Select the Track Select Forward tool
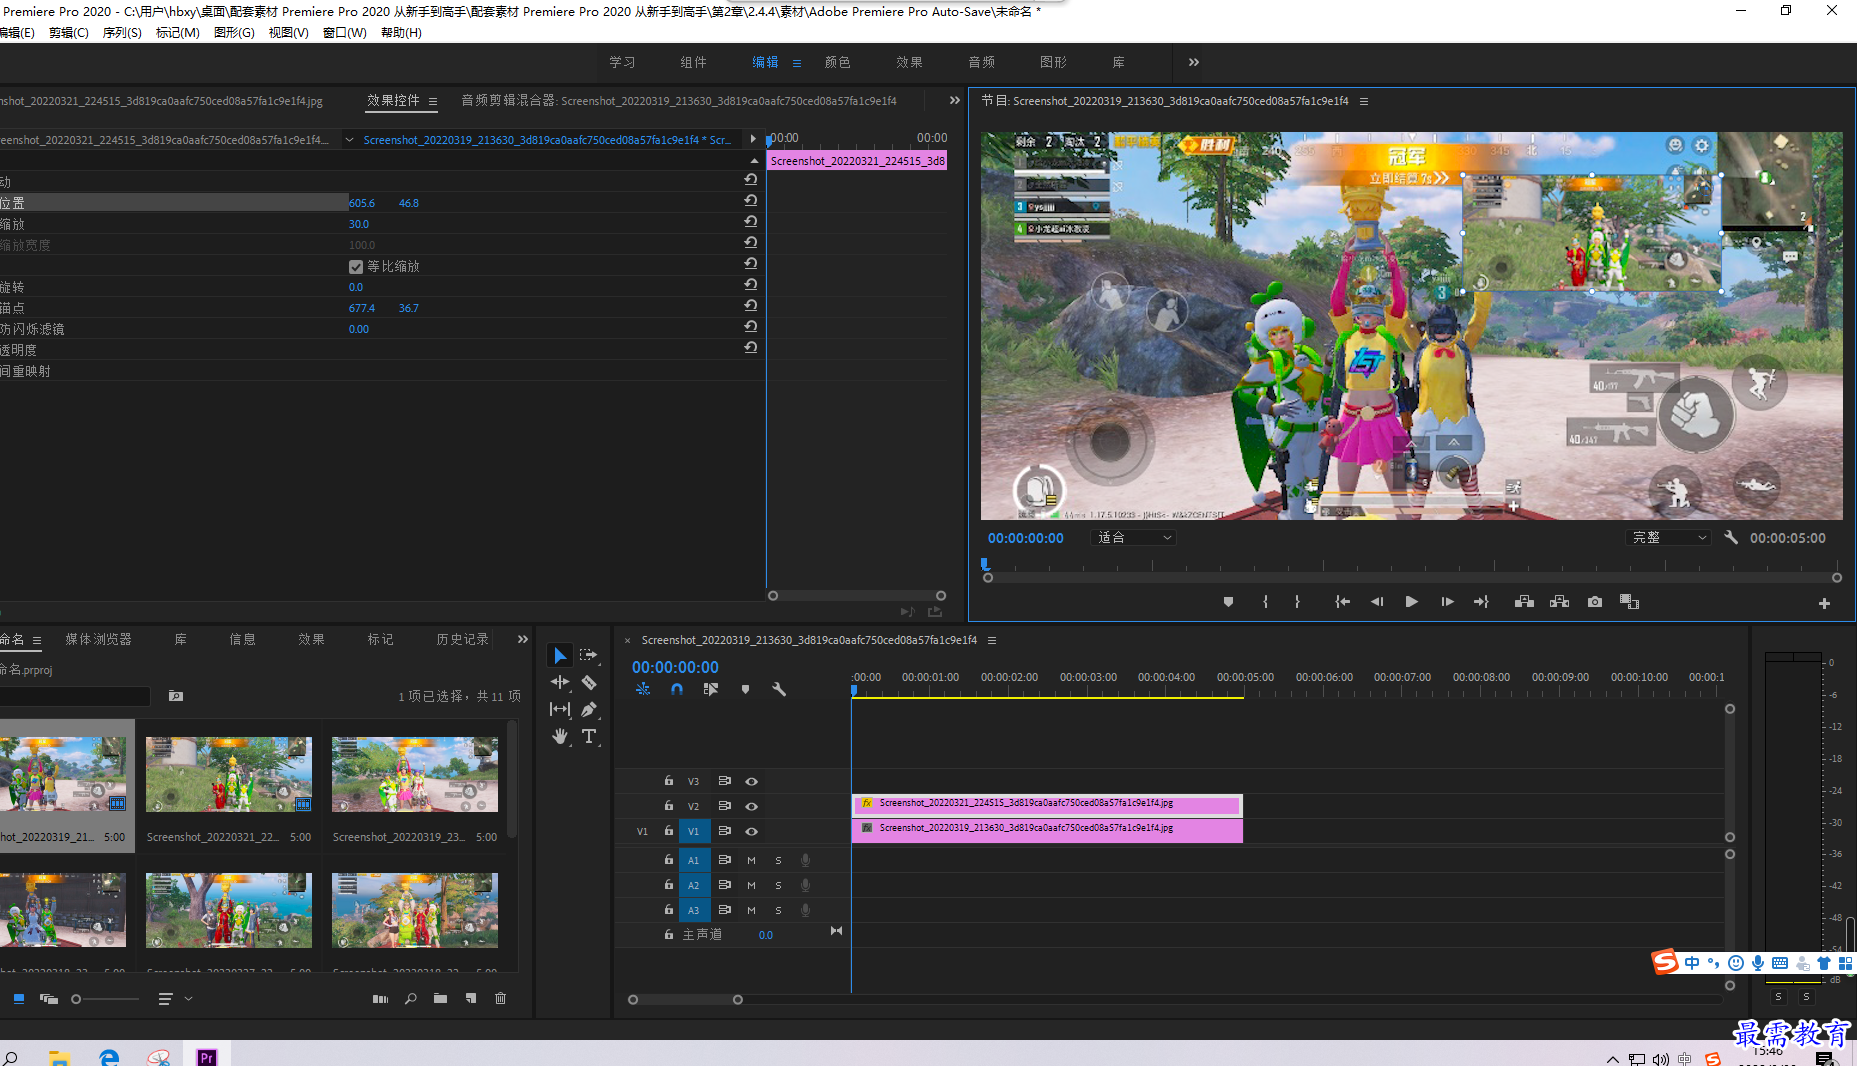1857x1066 pixels. pyautogui.click(x=588, y=655)
